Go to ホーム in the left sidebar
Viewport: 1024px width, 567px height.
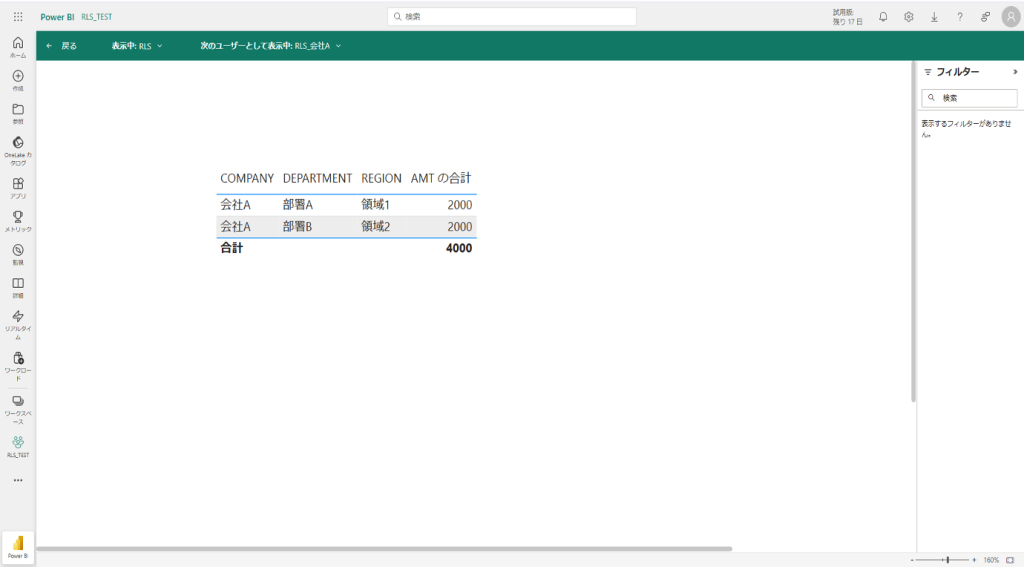(18, 46)
